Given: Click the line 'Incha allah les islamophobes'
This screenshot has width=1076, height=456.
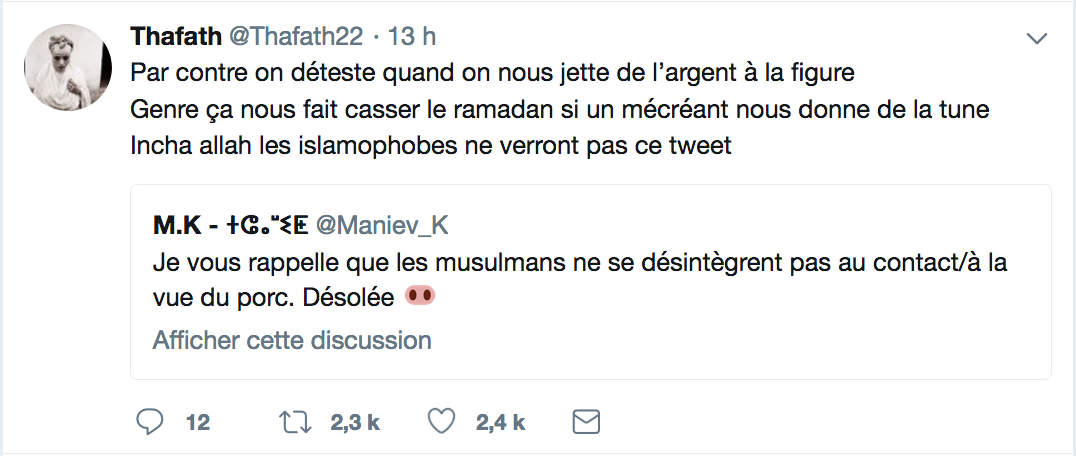Looking at the screenshot, I should click(432, 145).
